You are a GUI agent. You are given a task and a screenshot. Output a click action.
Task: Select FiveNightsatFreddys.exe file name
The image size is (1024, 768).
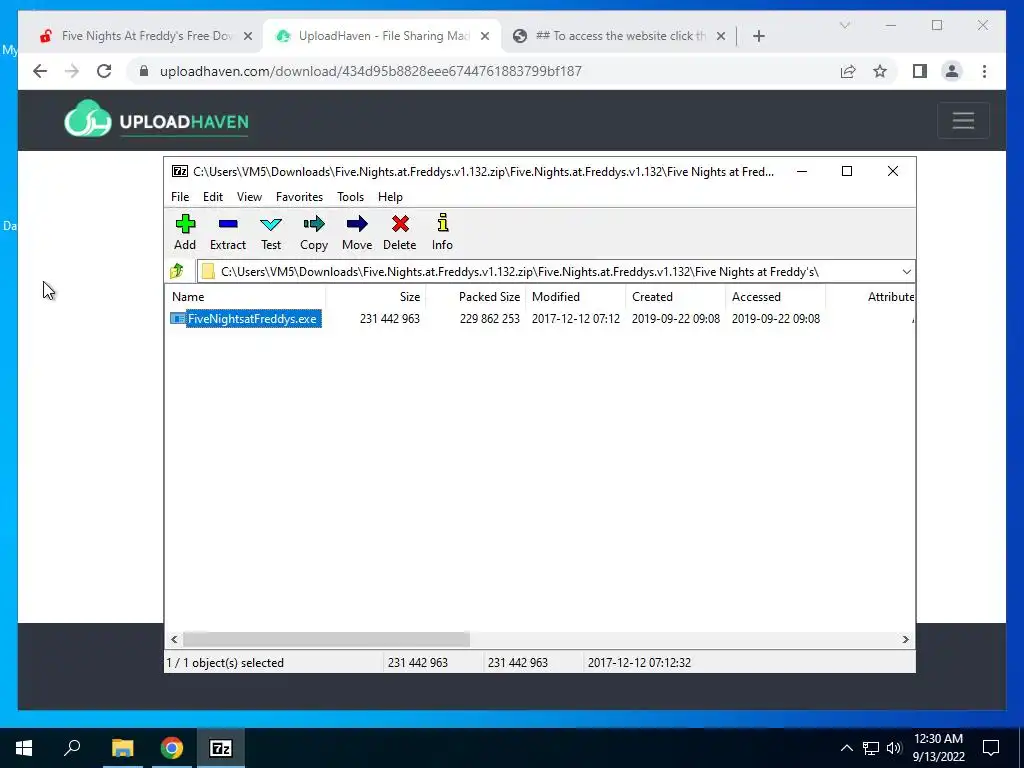tap(252, 319)
